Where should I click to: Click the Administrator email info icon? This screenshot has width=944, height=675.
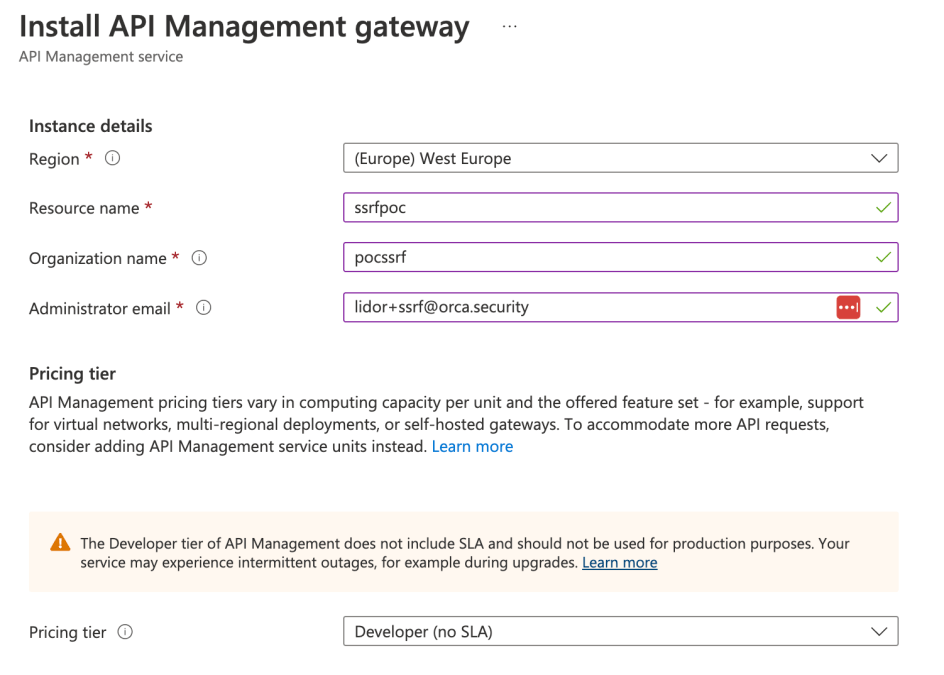(x=203, y=308)
